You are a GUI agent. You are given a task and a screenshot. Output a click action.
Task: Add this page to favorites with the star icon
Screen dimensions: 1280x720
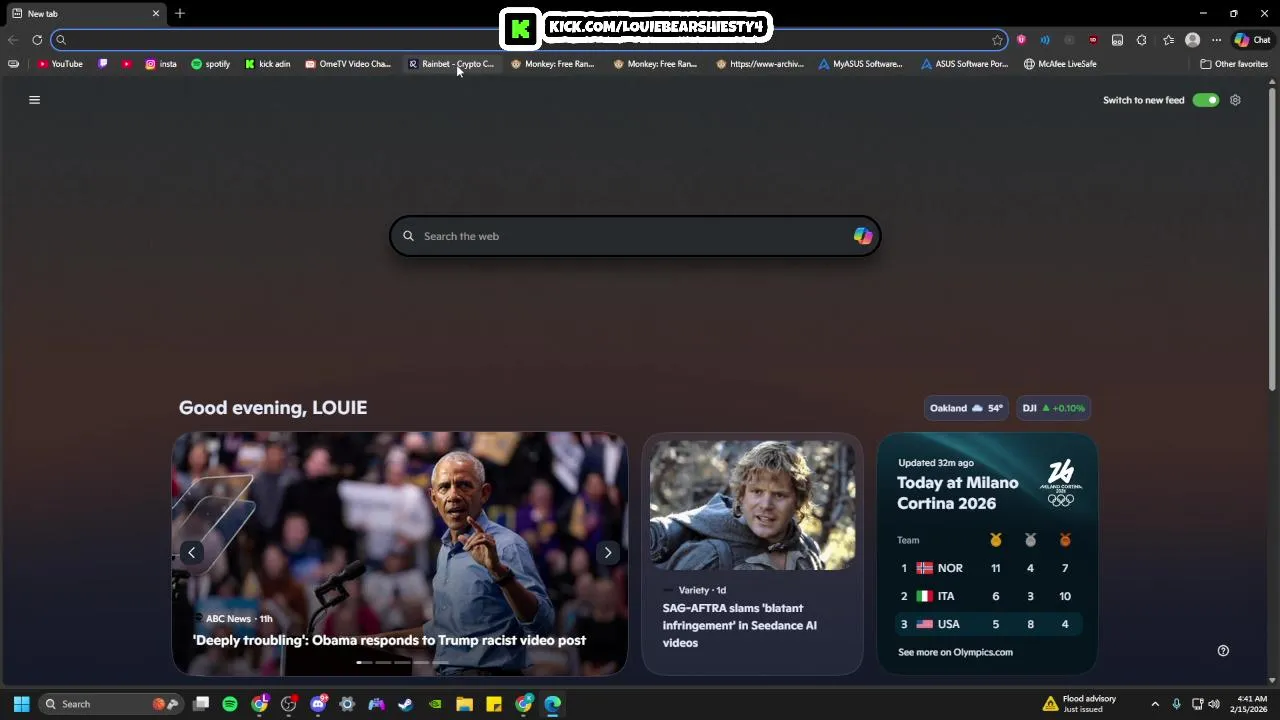pos(997,40)
